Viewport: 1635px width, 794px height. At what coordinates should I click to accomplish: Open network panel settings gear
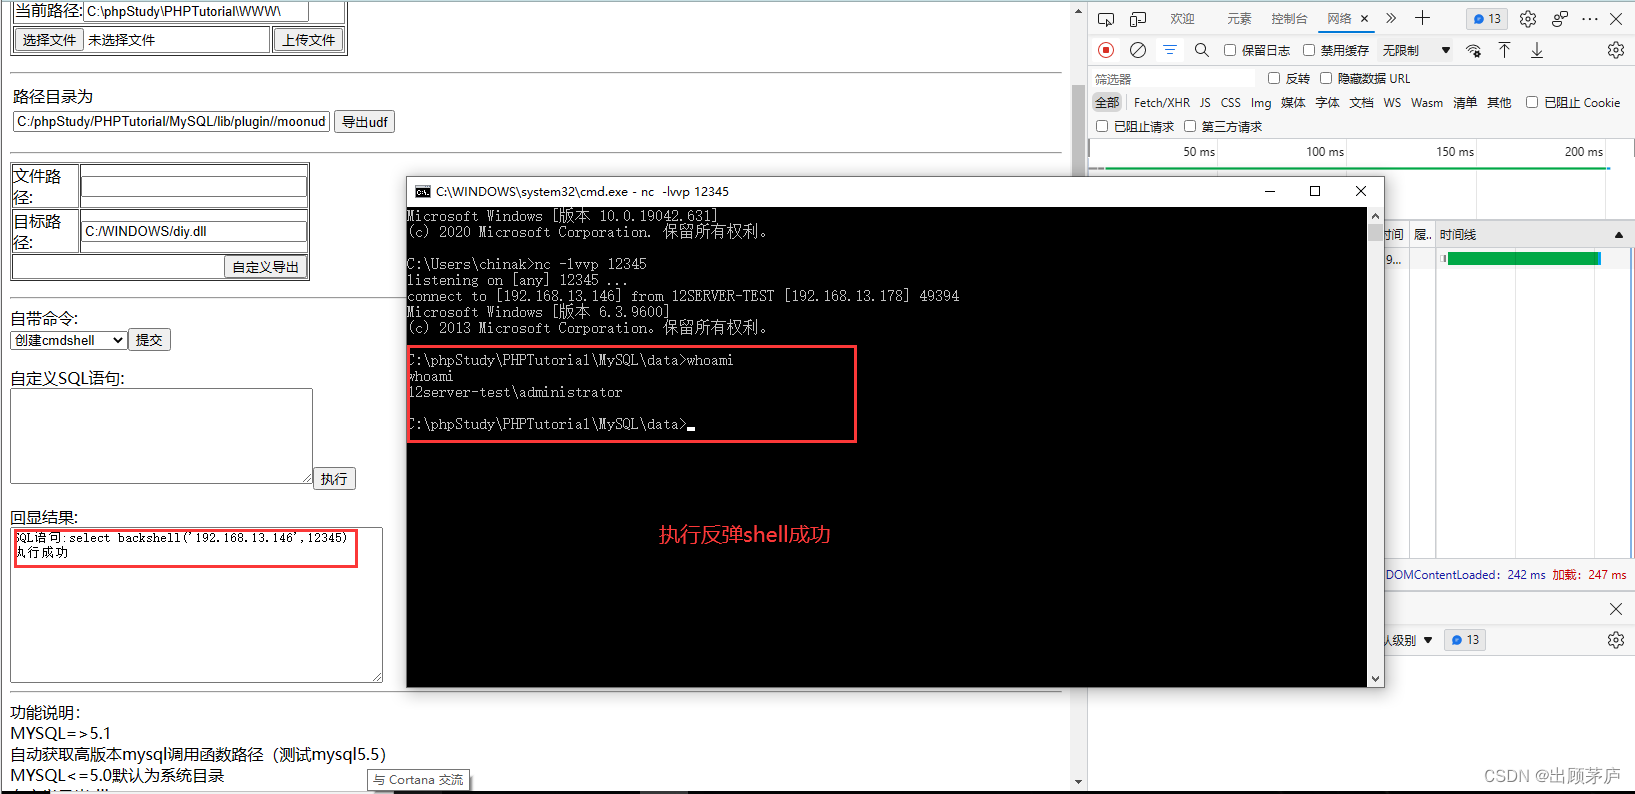pos(1616,50)
